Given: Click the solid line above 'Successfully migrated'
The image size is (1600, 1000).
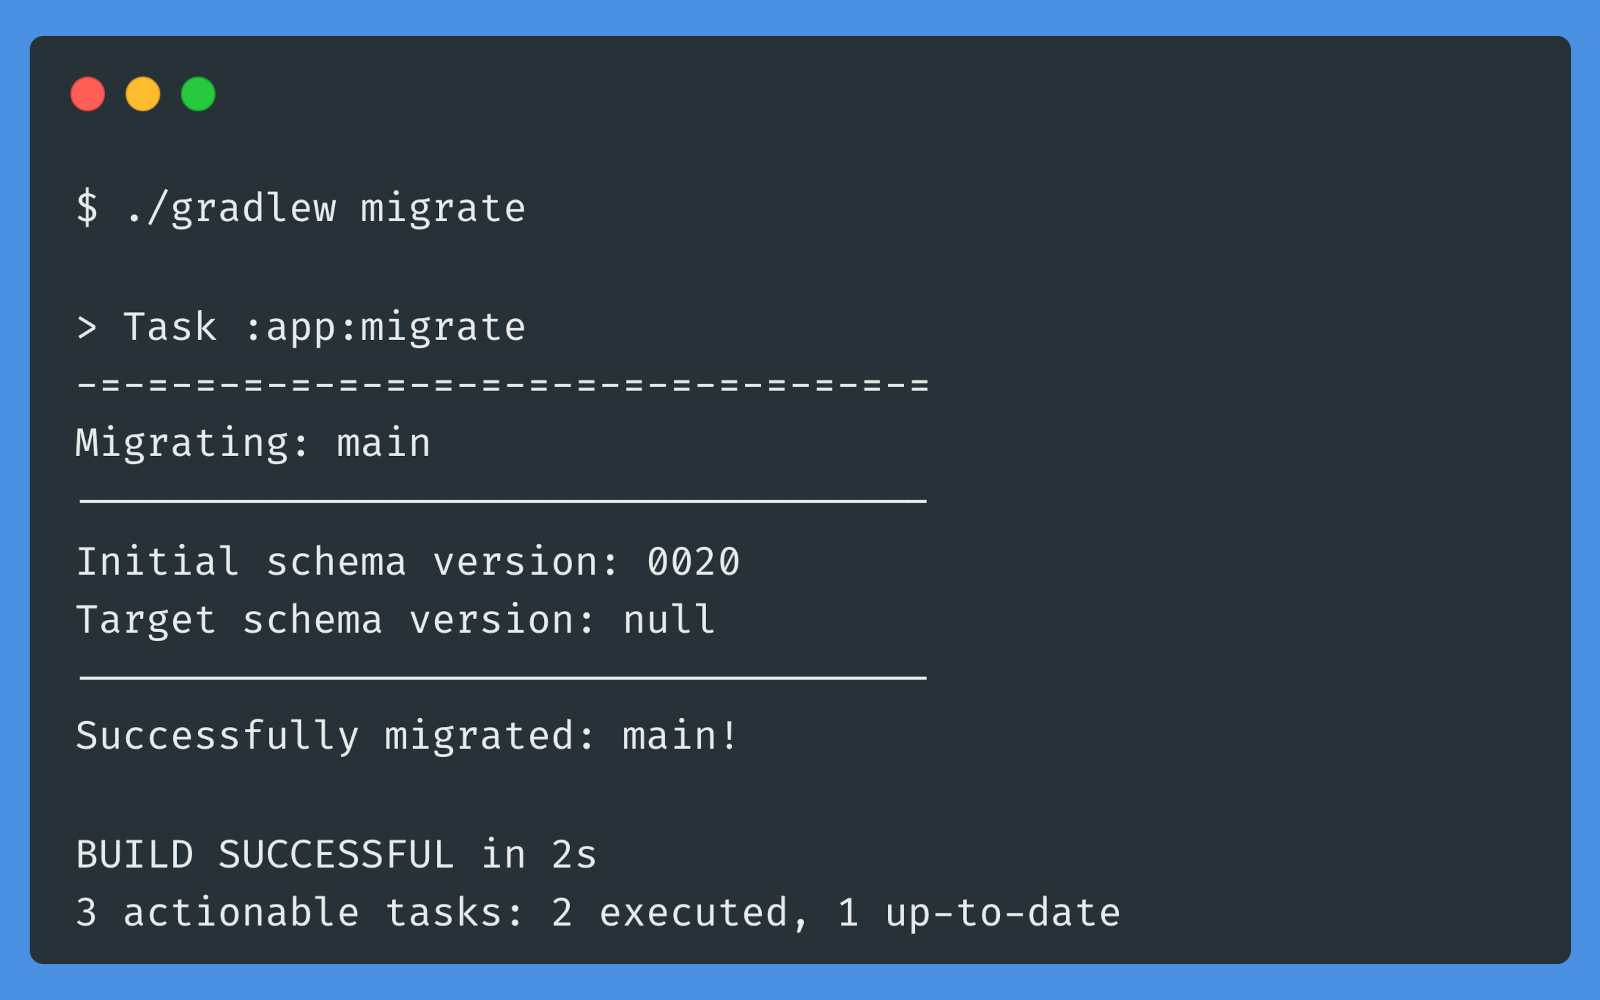Looking at the screenshot, I should pos(502,678).
